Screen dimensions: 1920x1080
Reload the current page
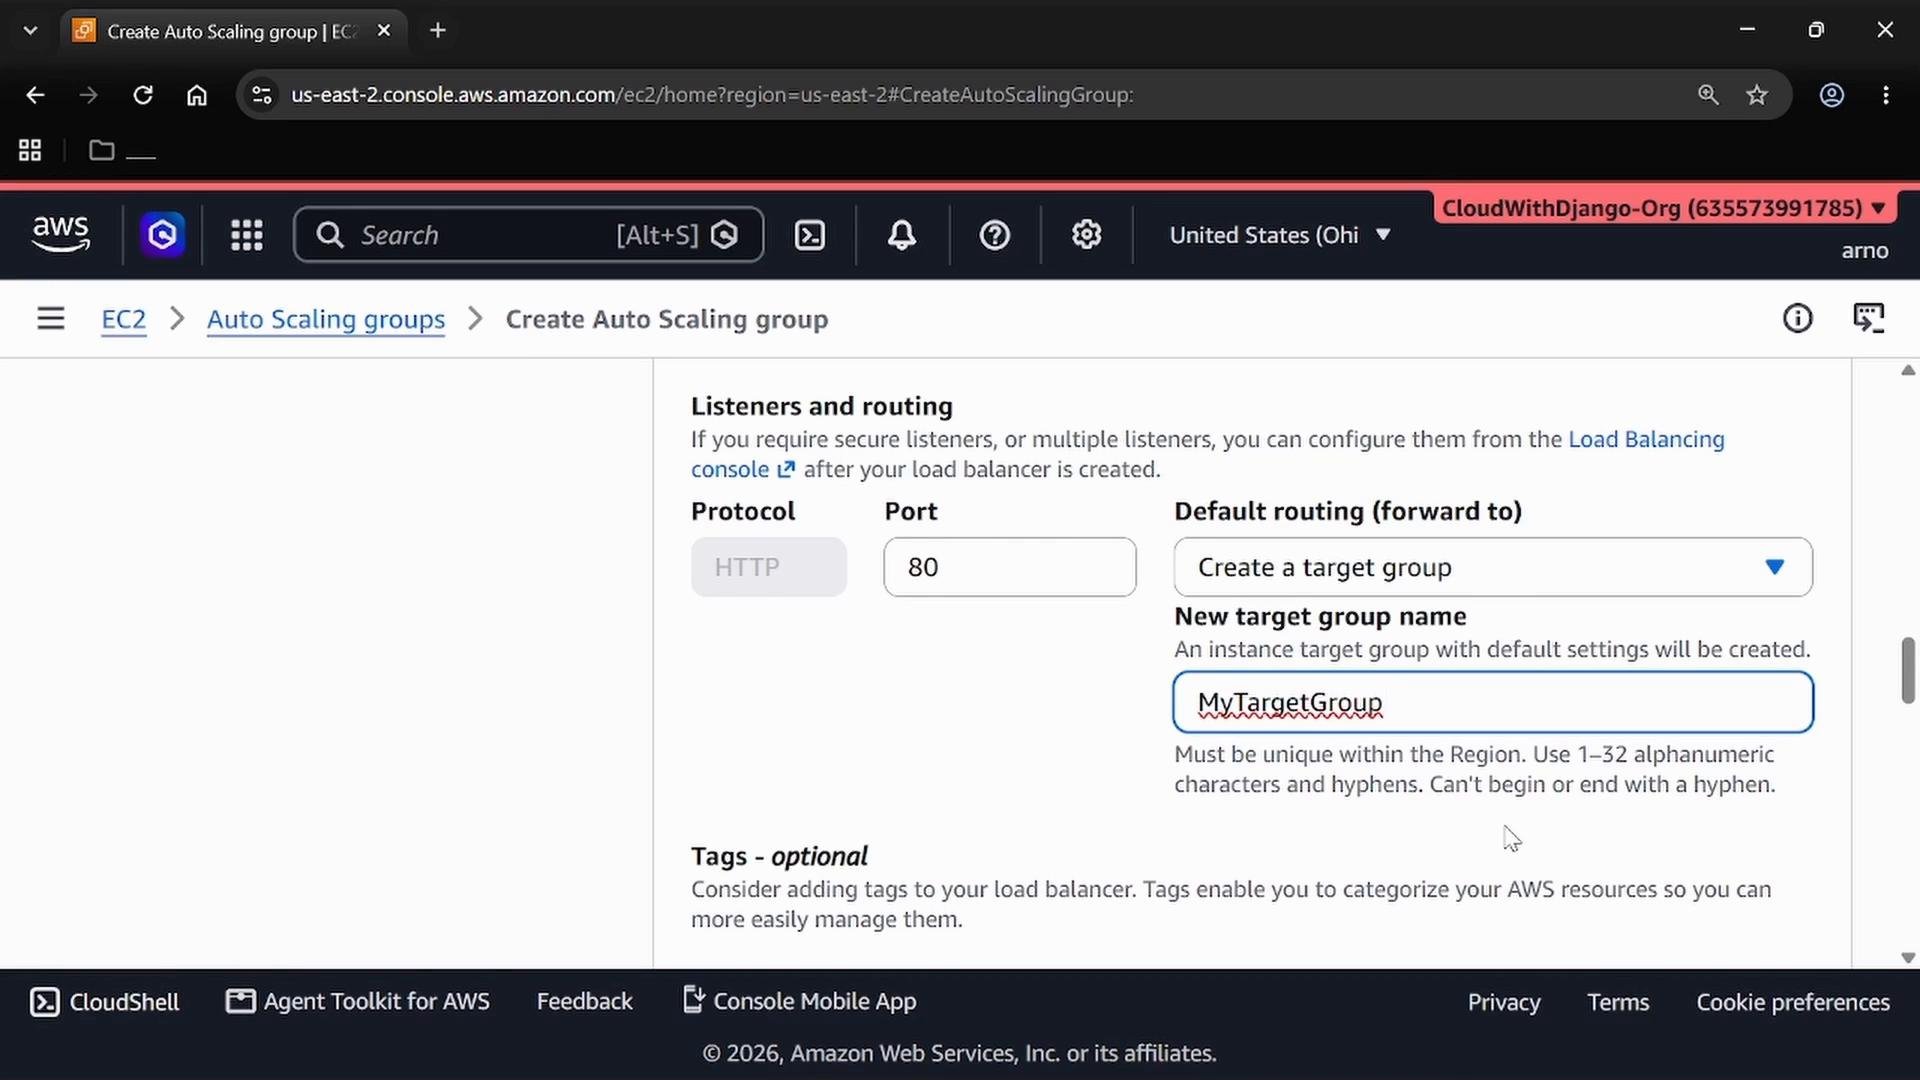click(x=143, y=95)
